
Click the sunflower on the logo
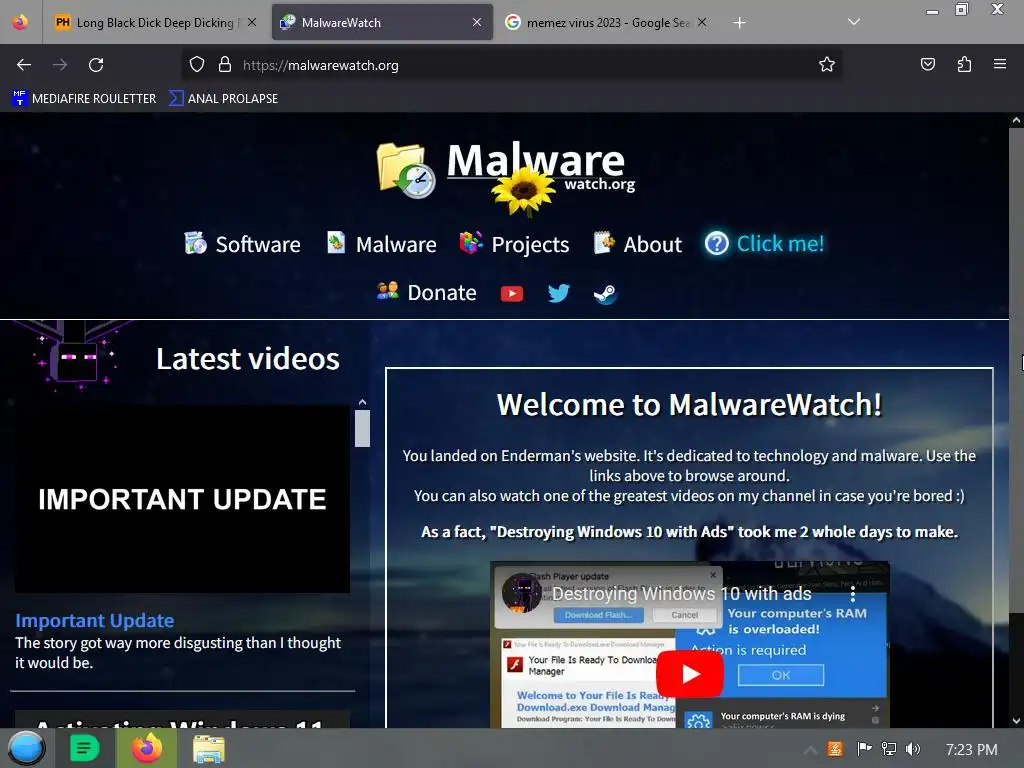coord(524,191)
